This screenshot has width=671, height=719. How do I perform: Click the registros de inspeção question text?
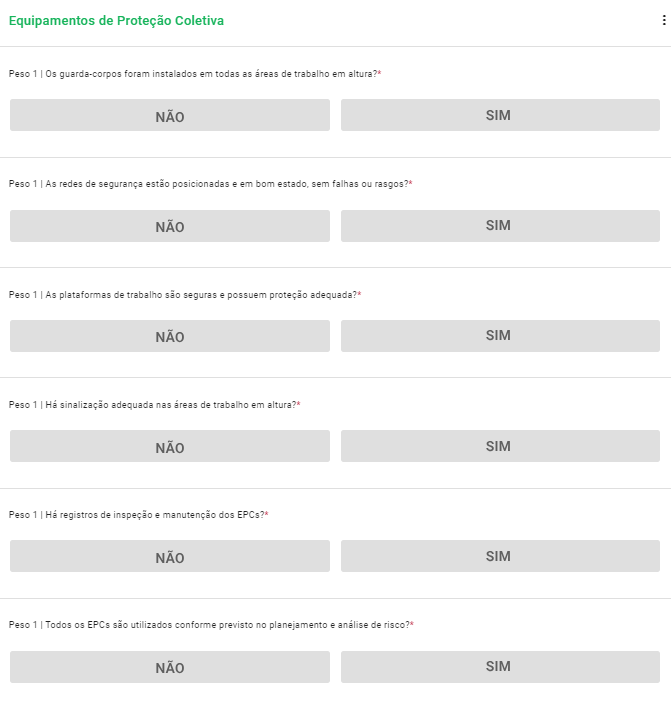139,515
